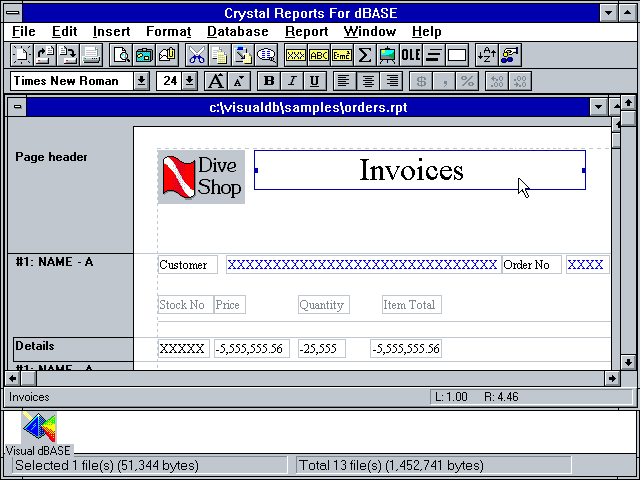Open the File menu
The height and width of the screenshot is (480, 640).
24,31
